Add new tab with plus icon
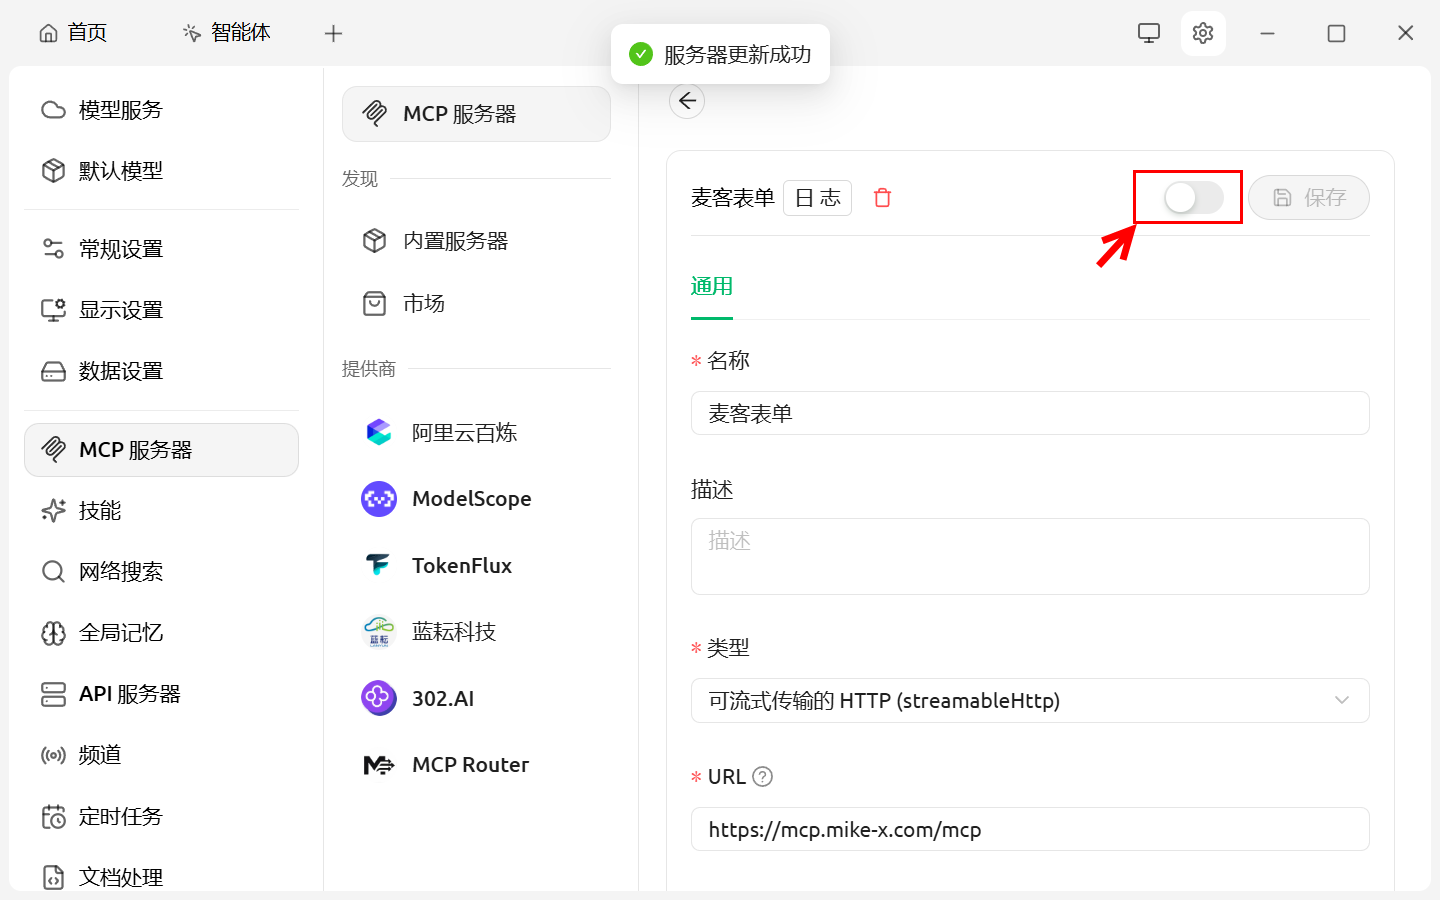1440x900 pixels. coord(334,33)
